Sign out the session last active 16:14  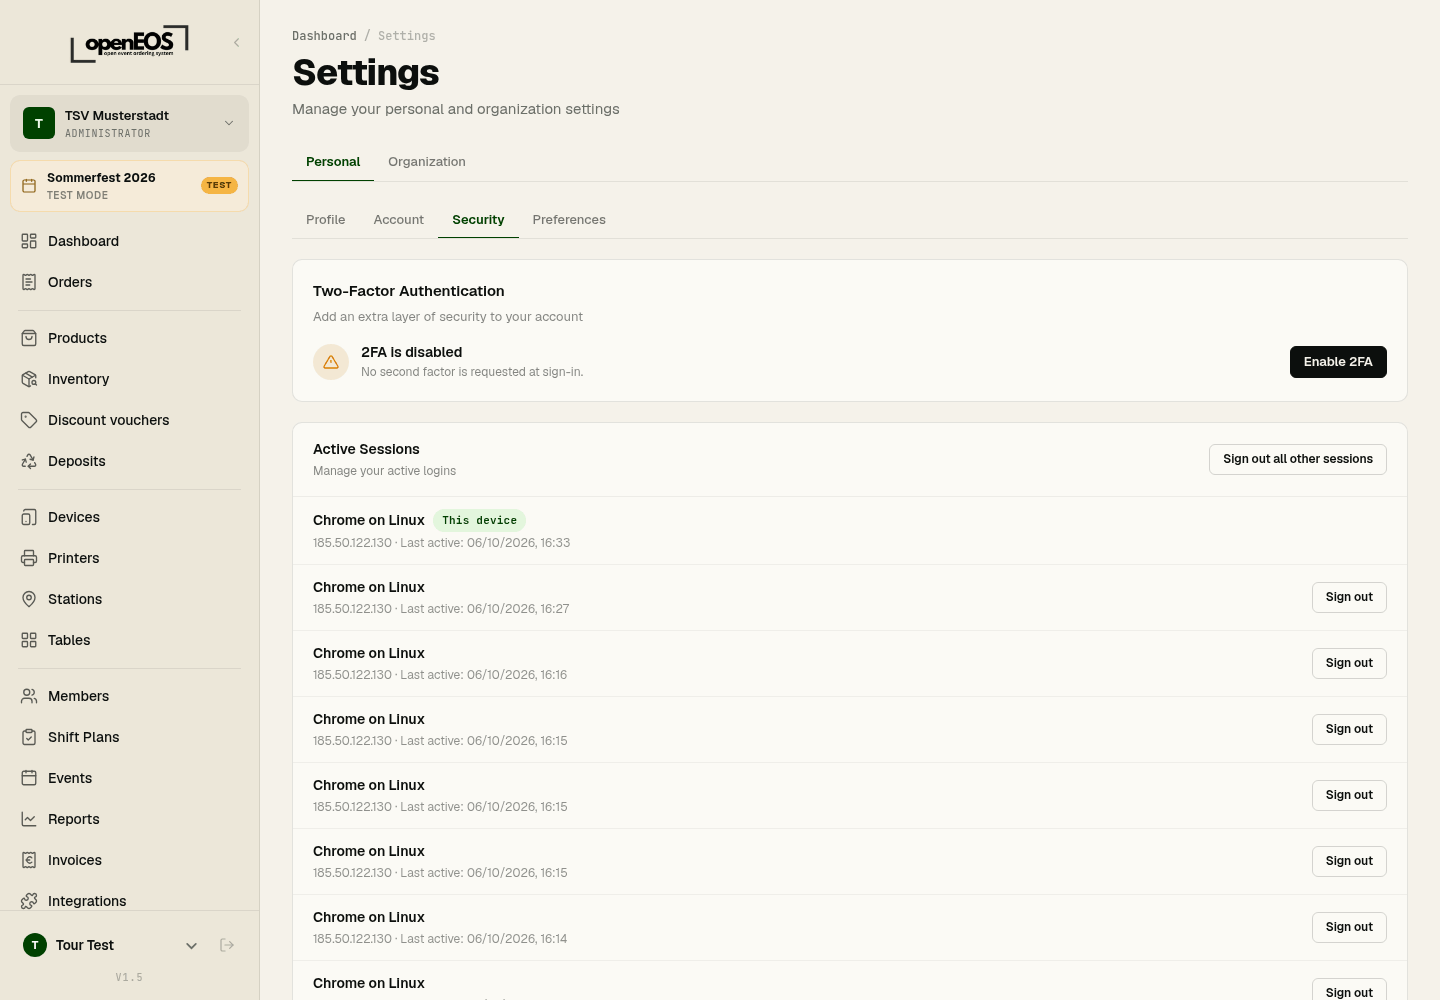click(x=1349, y=927)
